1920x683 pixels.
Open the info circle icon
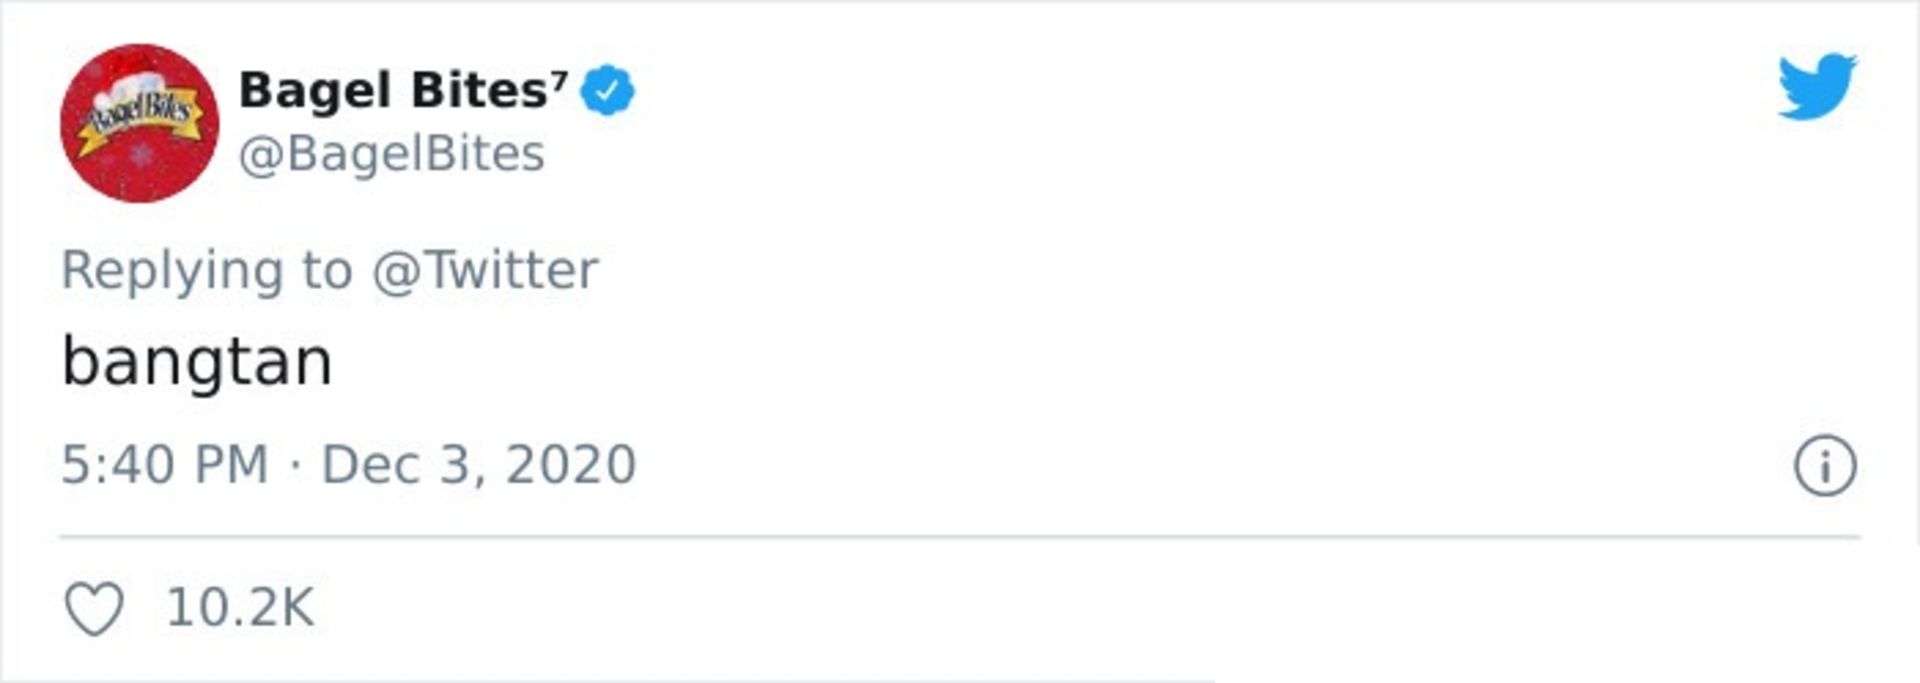[x=1825, y=466]
